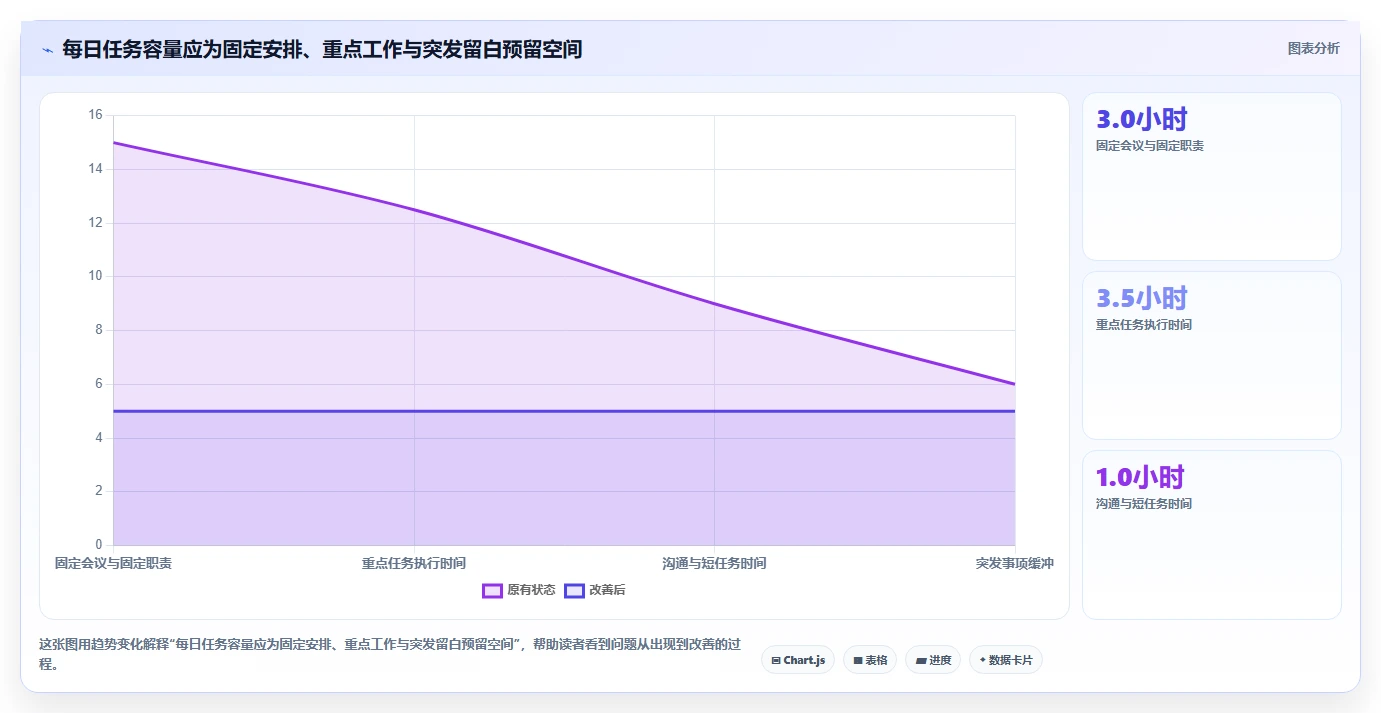This screenshot has height=713, width=1381.
Task: Click y-axis value 10
Action: 96,276
